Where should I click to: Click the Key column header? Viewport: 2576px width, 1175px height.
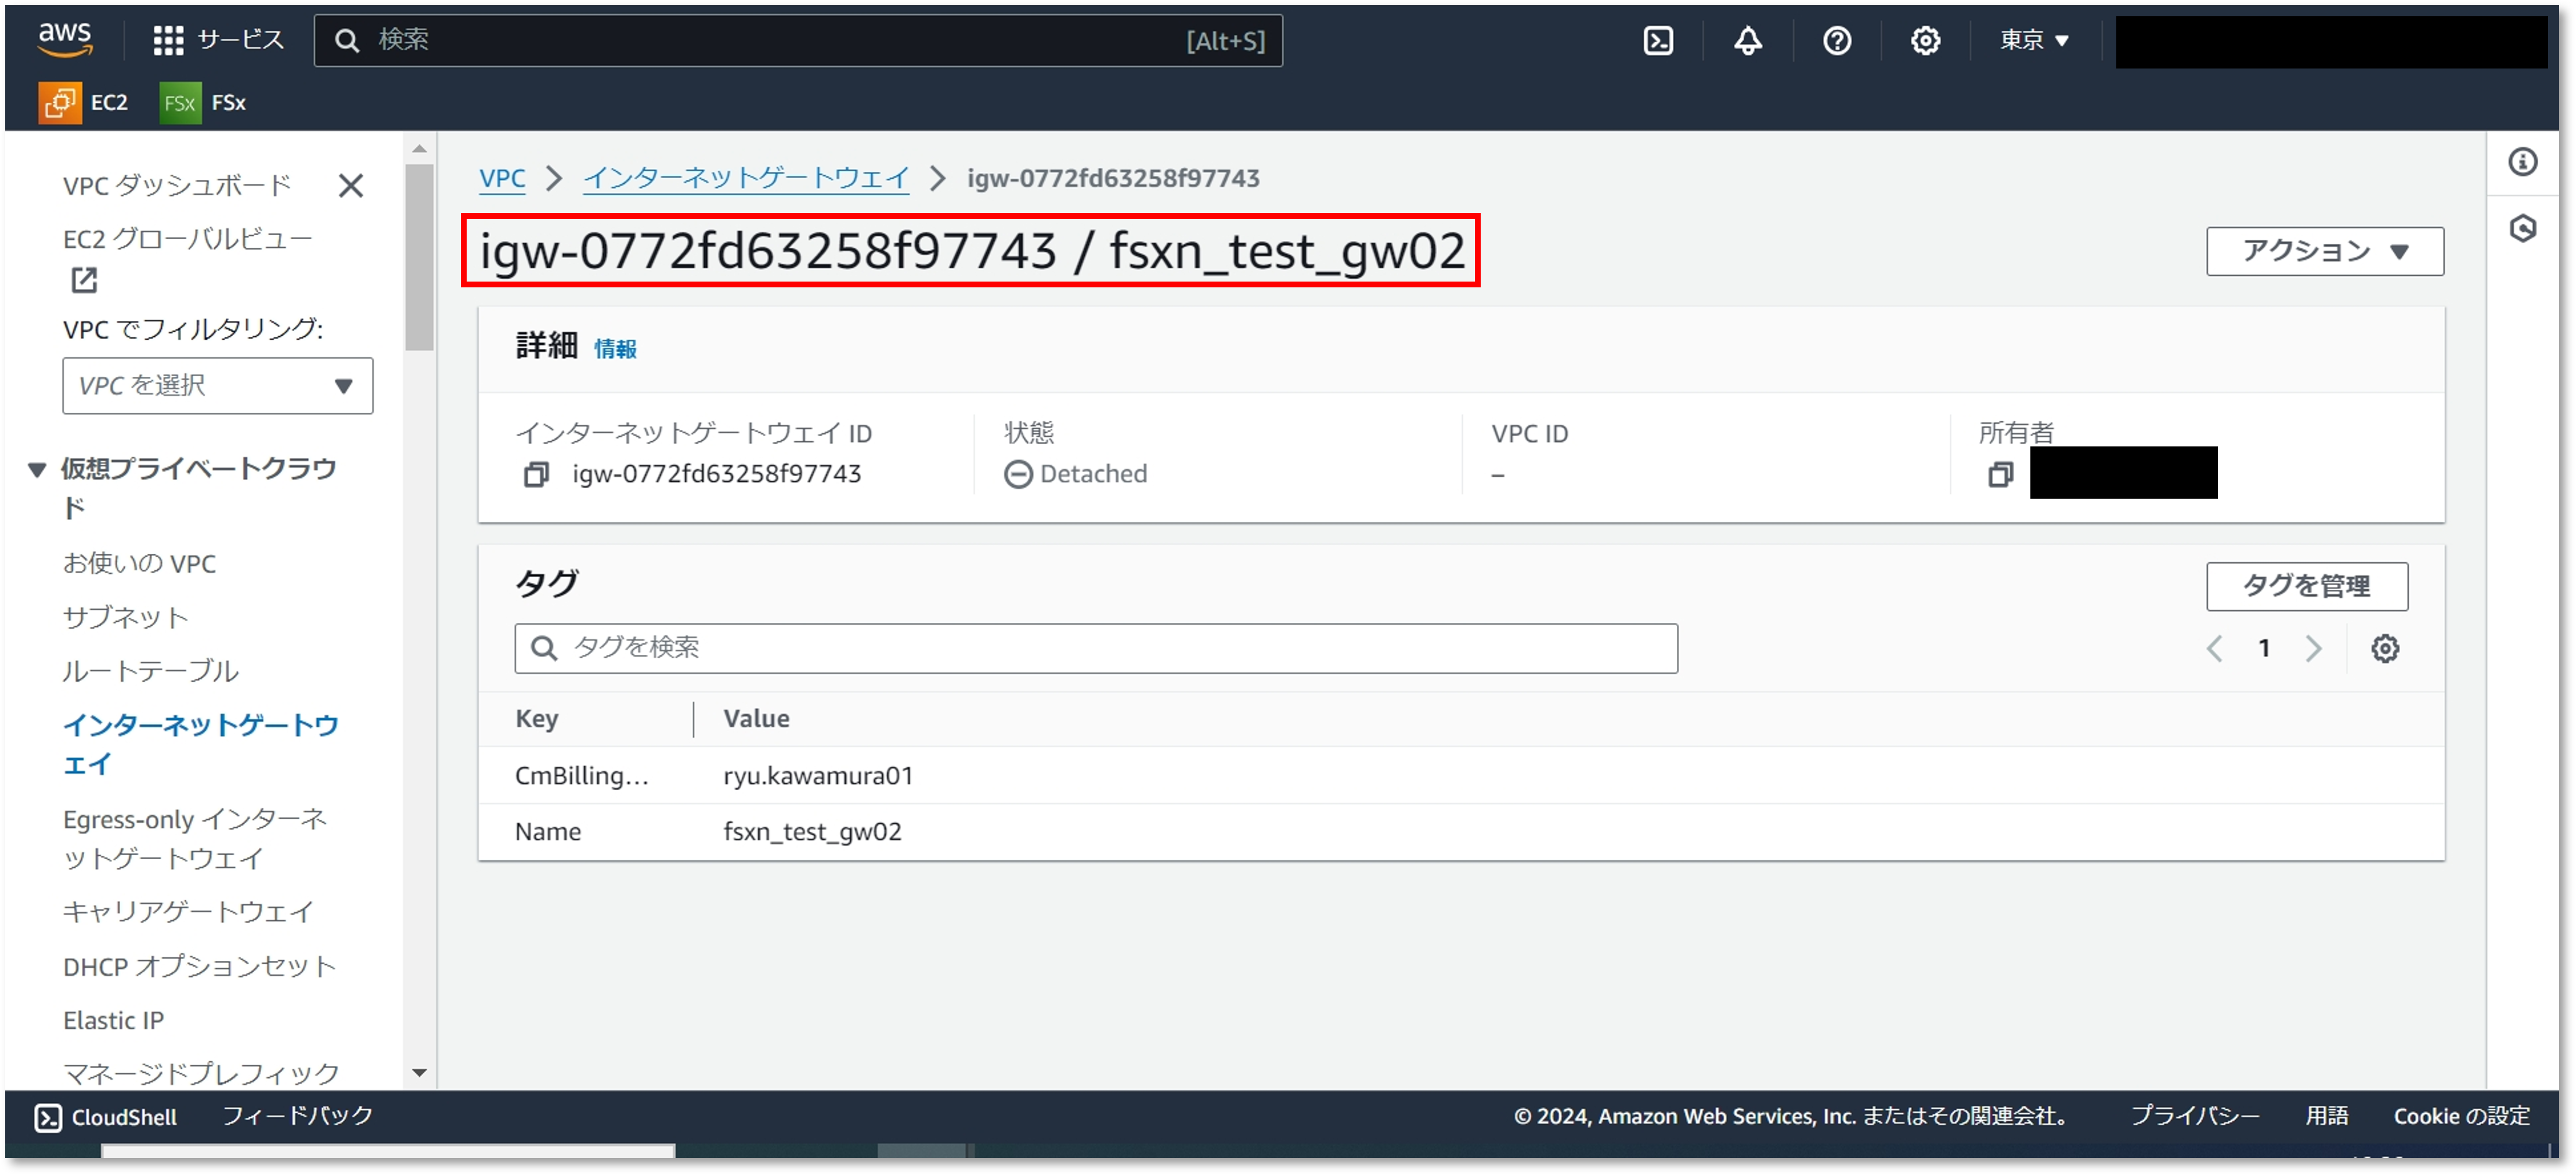536,719
